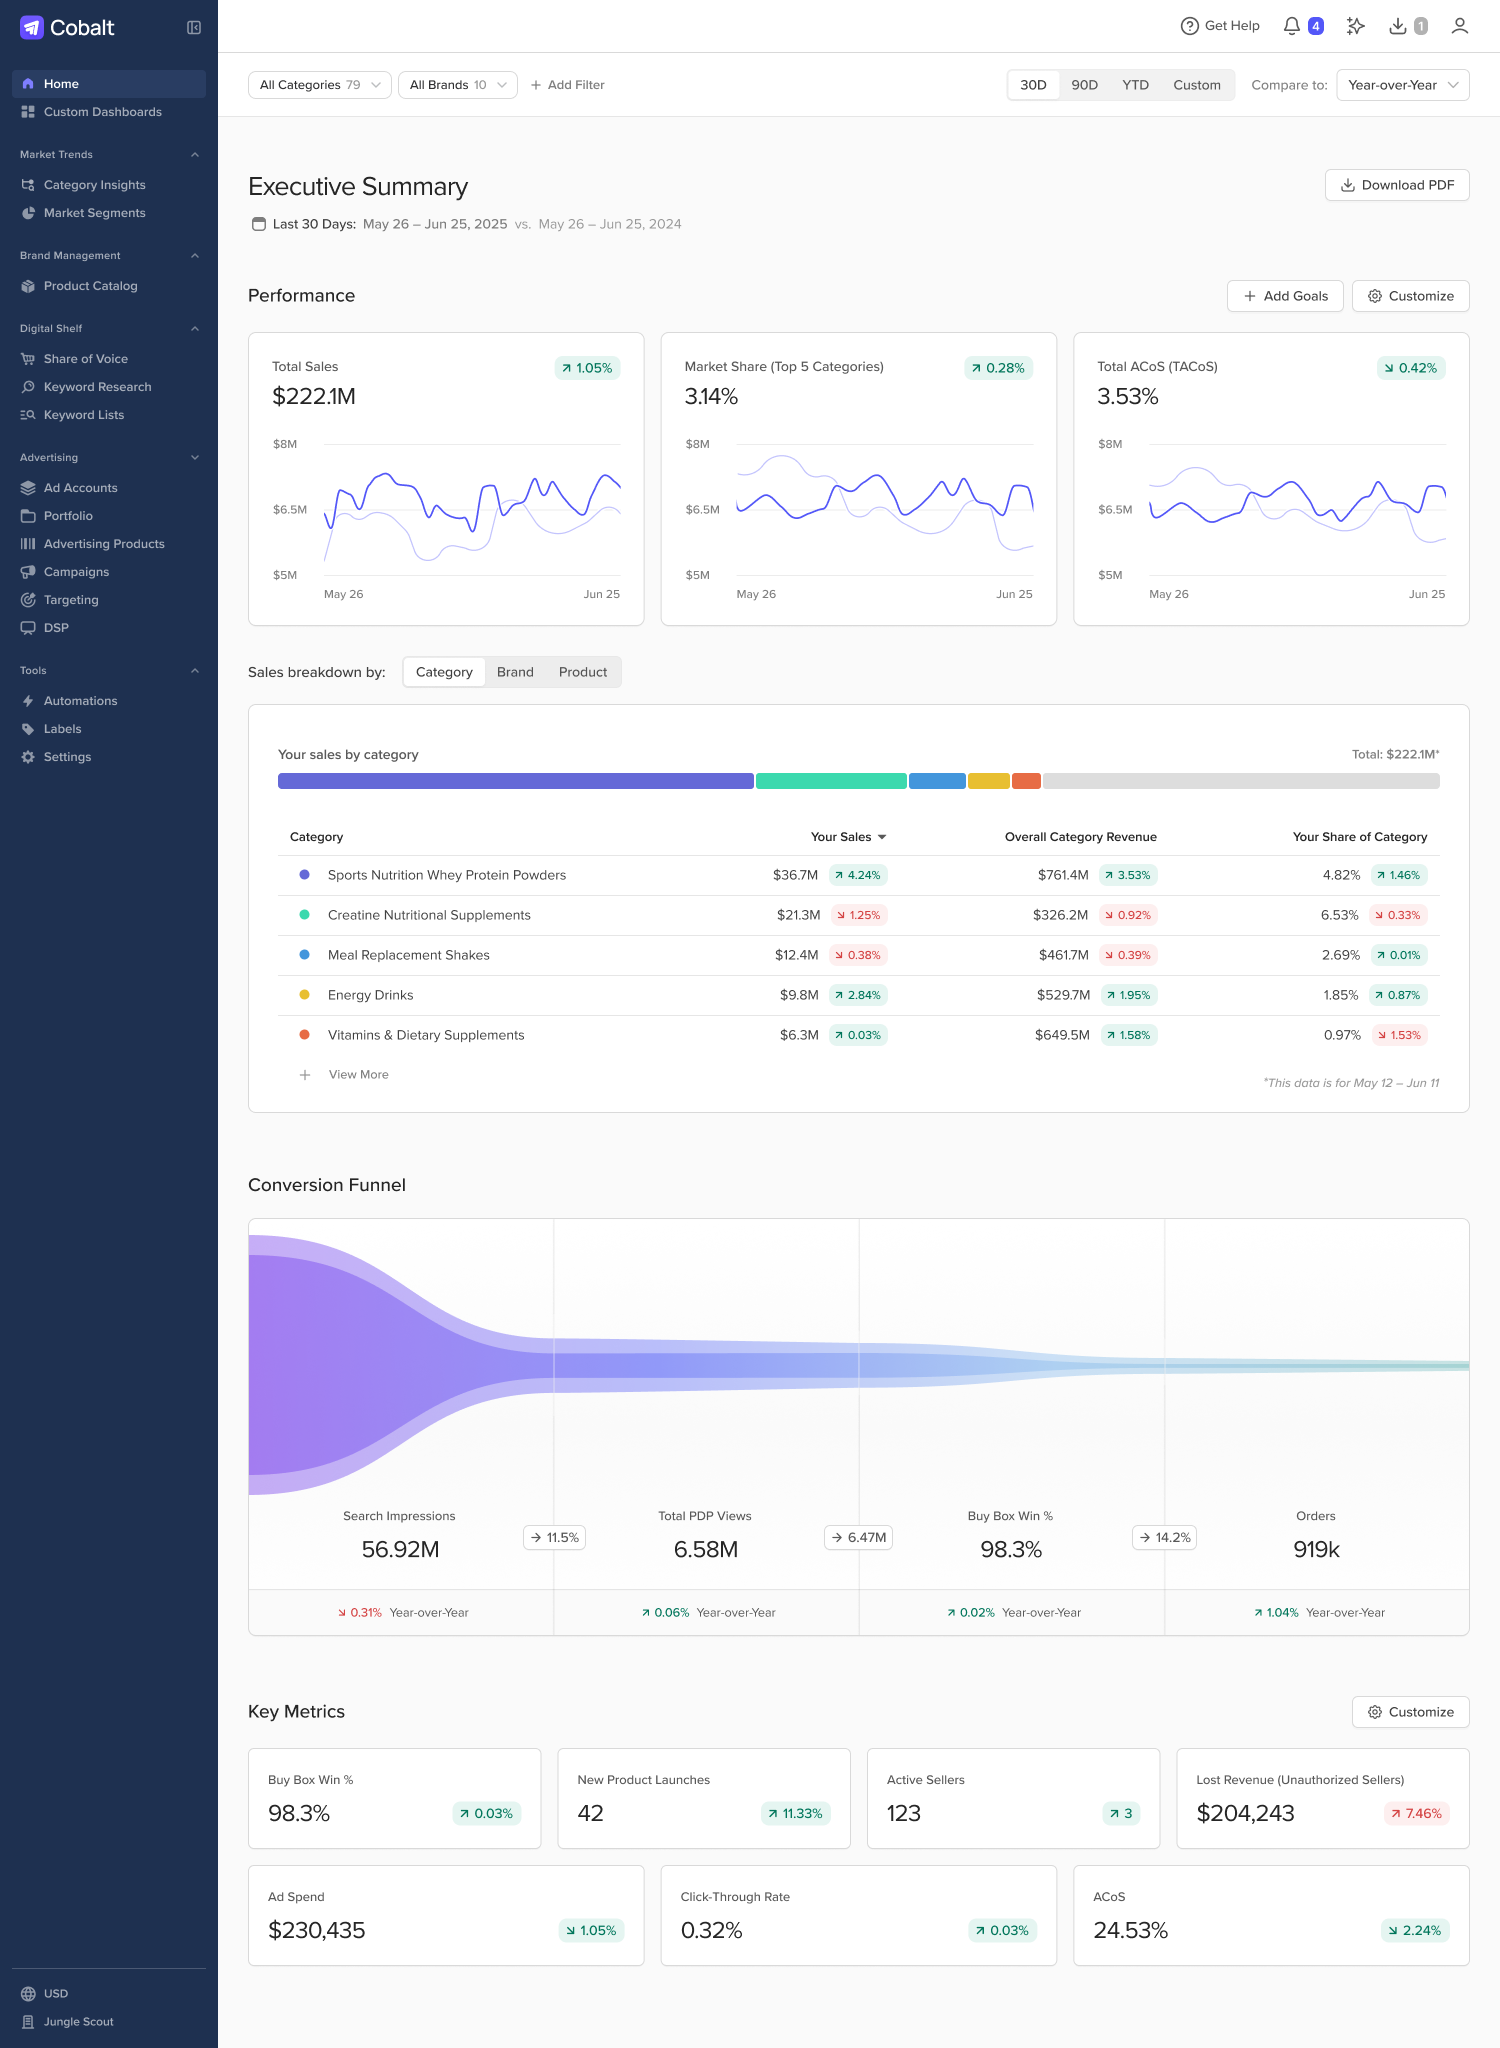Switch sales breakdown to Product
1500x2048 pixels.
[583, 672]
